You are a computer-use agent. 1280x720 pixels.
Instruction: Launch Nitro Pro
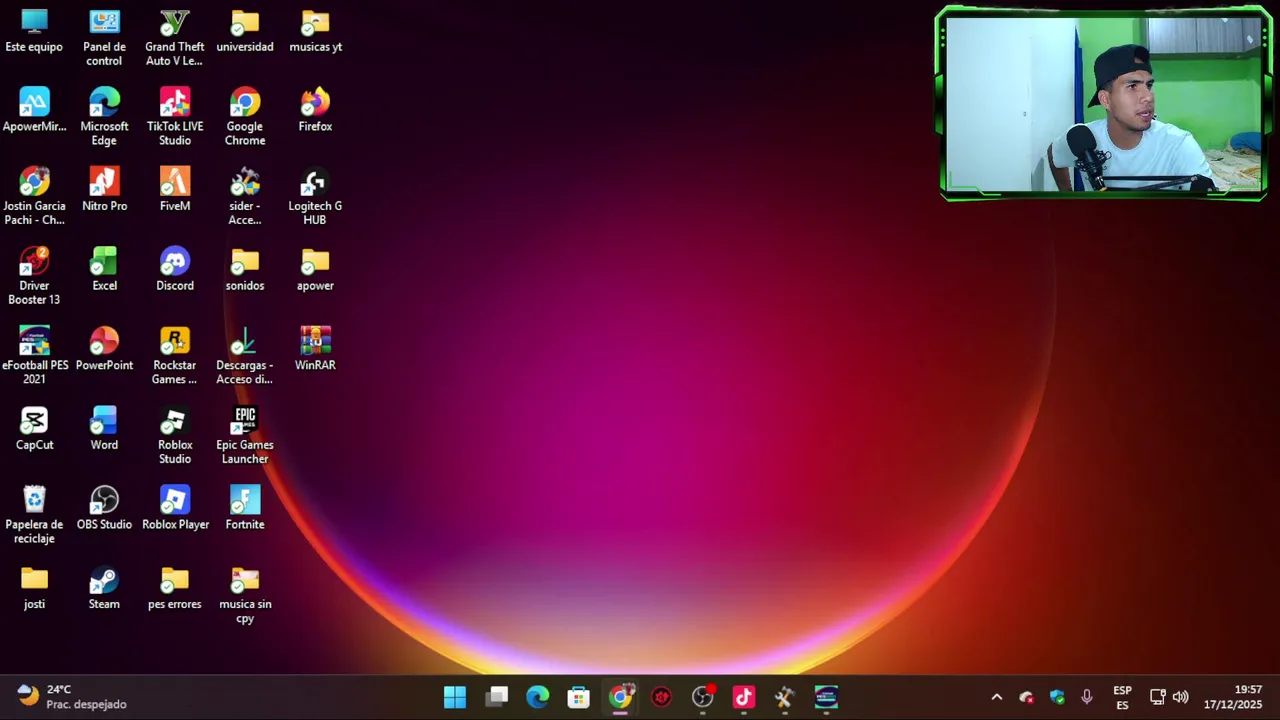104,190
